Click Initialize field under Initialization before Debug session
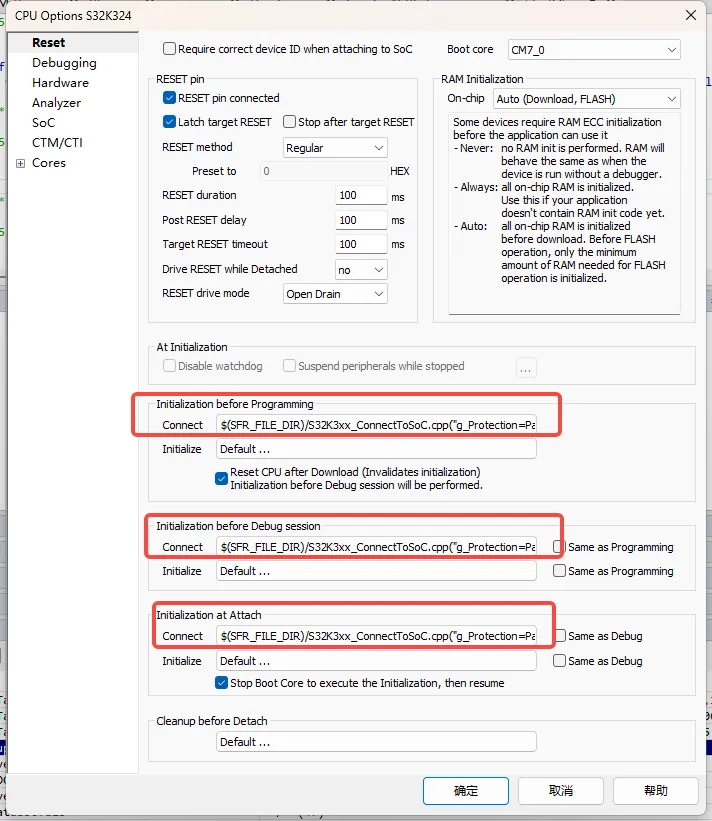The height and width of the screenshot is (821, 712). (x=376, y=571)
